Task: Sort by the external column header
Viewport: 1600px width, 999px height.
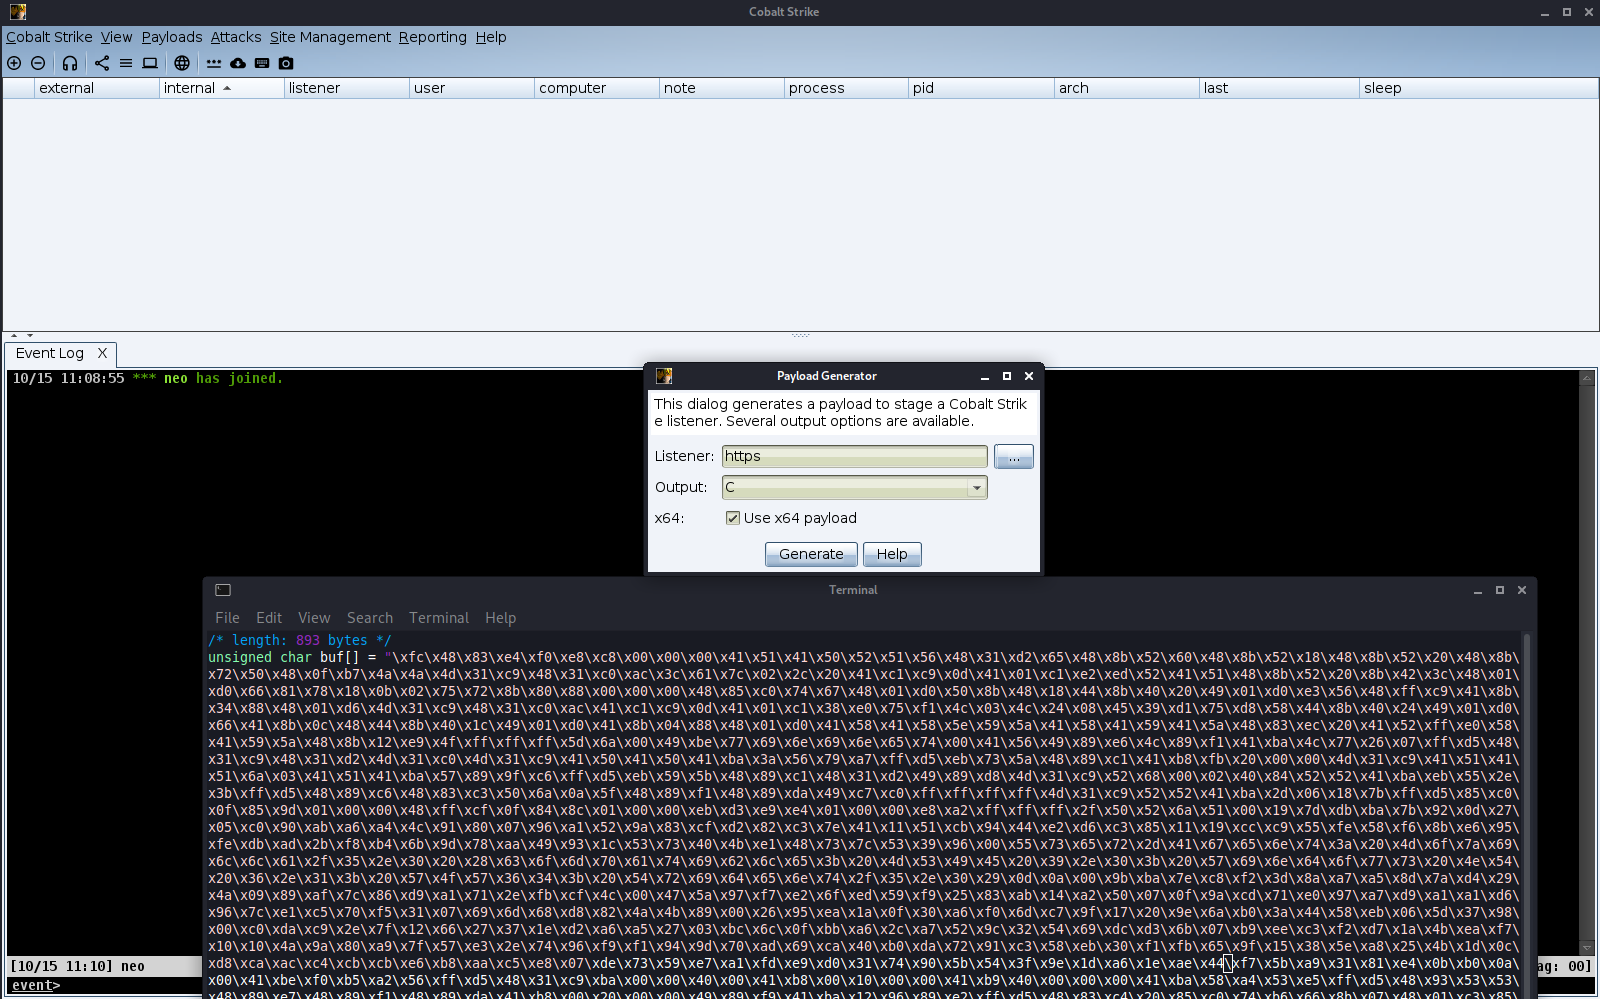Action: (x=97, y=88)
